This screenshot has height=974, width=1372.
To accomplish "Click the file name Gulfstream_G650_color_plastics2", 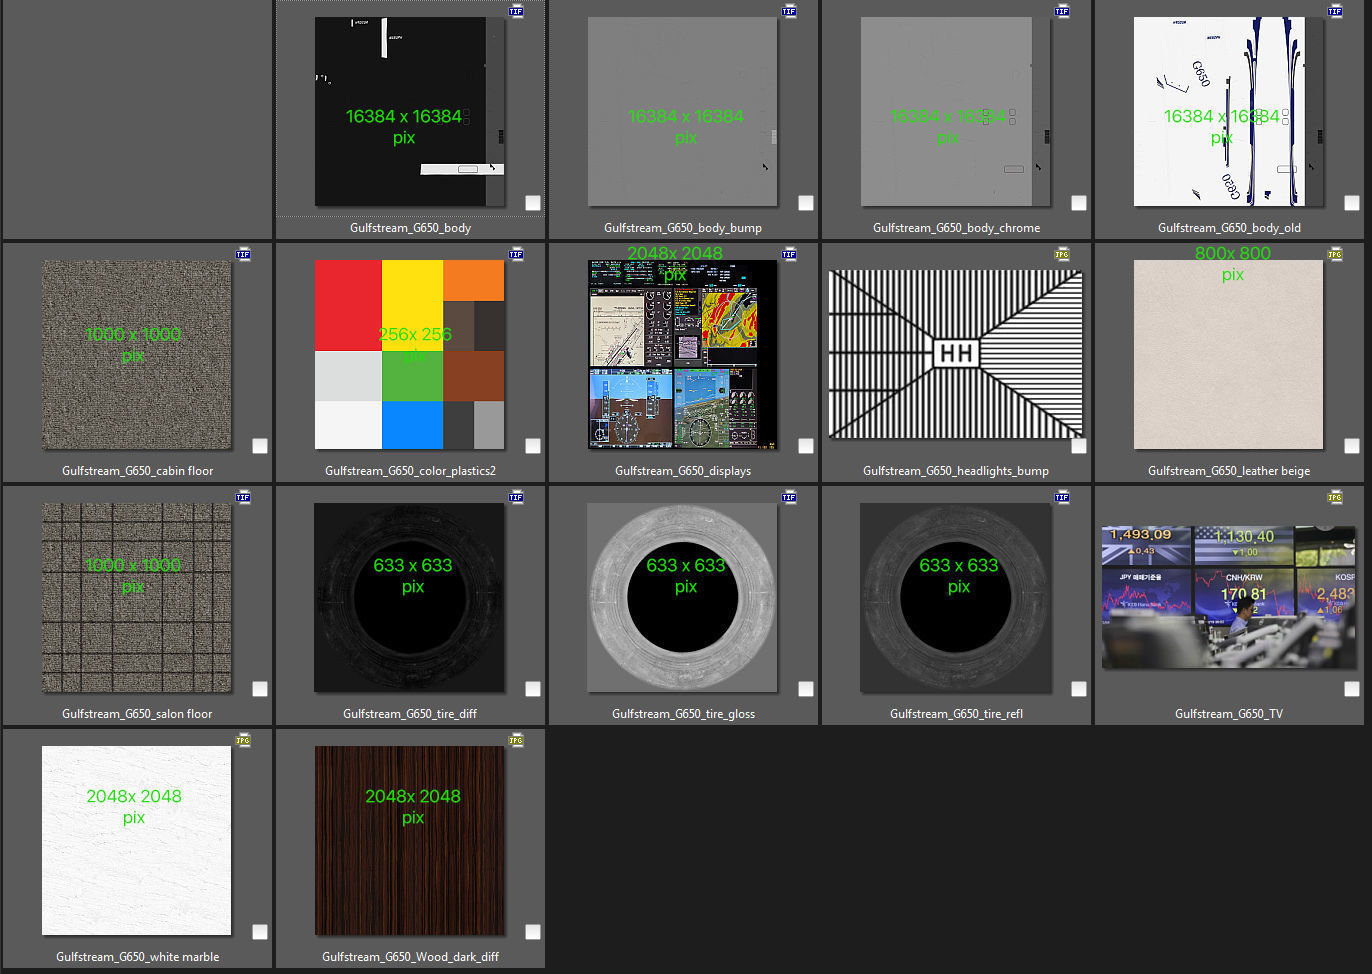I will click(410, 471).
